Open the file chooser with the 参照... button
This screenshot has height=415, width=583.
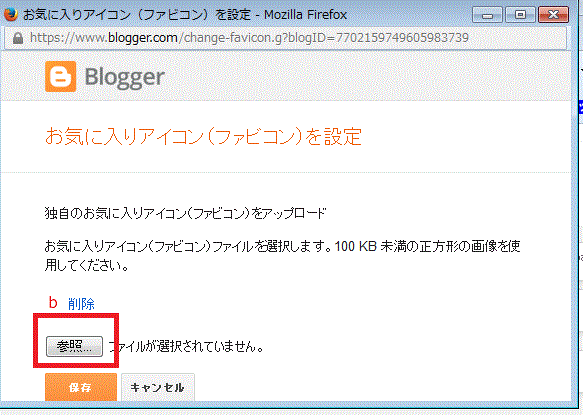click(x=74, y=347)
